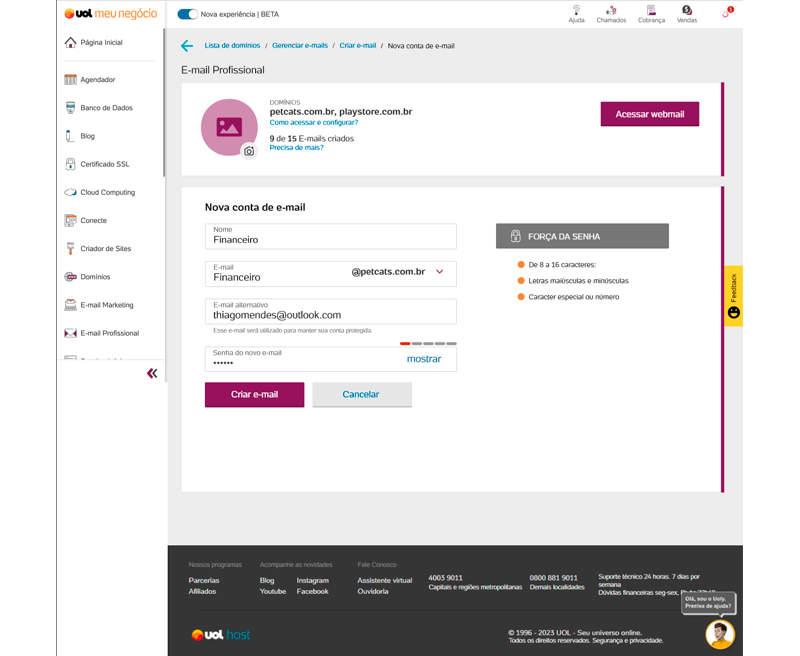Open Lista de domínios breadcrumb
The image size is (800, 656).
[x=232, y=45]
